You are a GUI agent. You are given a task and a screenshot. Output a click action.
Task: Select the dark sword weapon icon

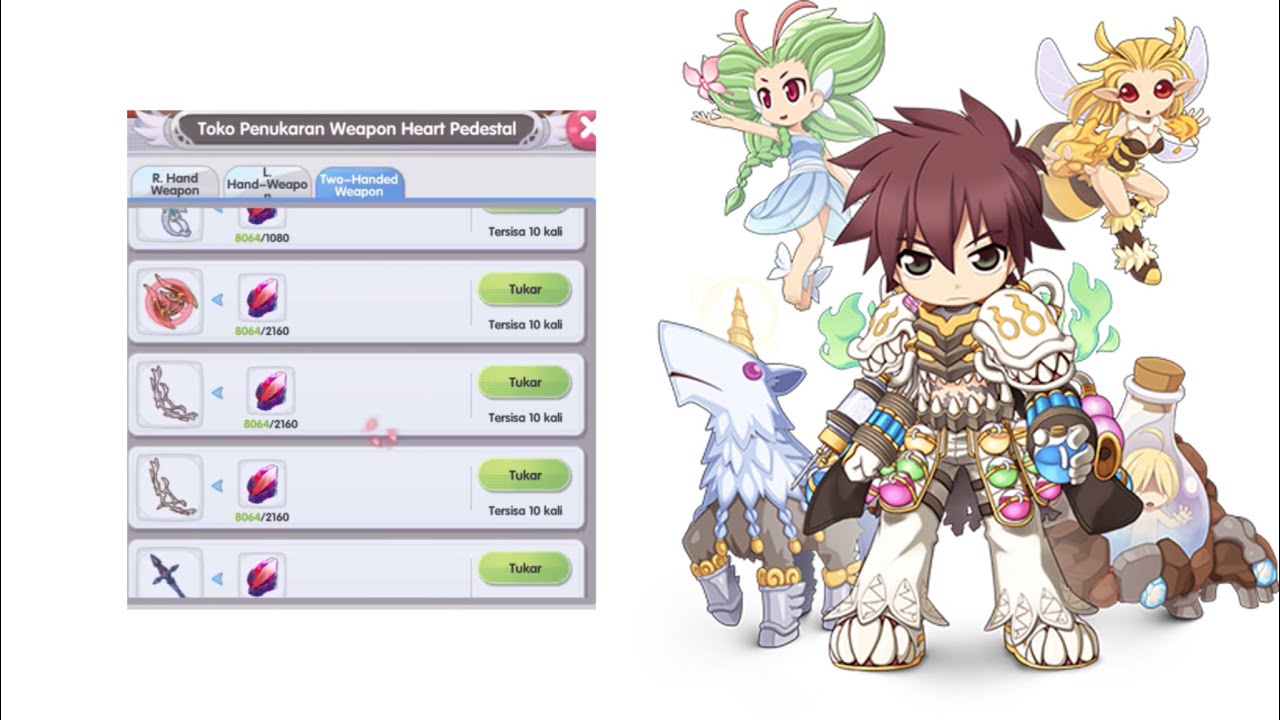click(x=169, y=573)
